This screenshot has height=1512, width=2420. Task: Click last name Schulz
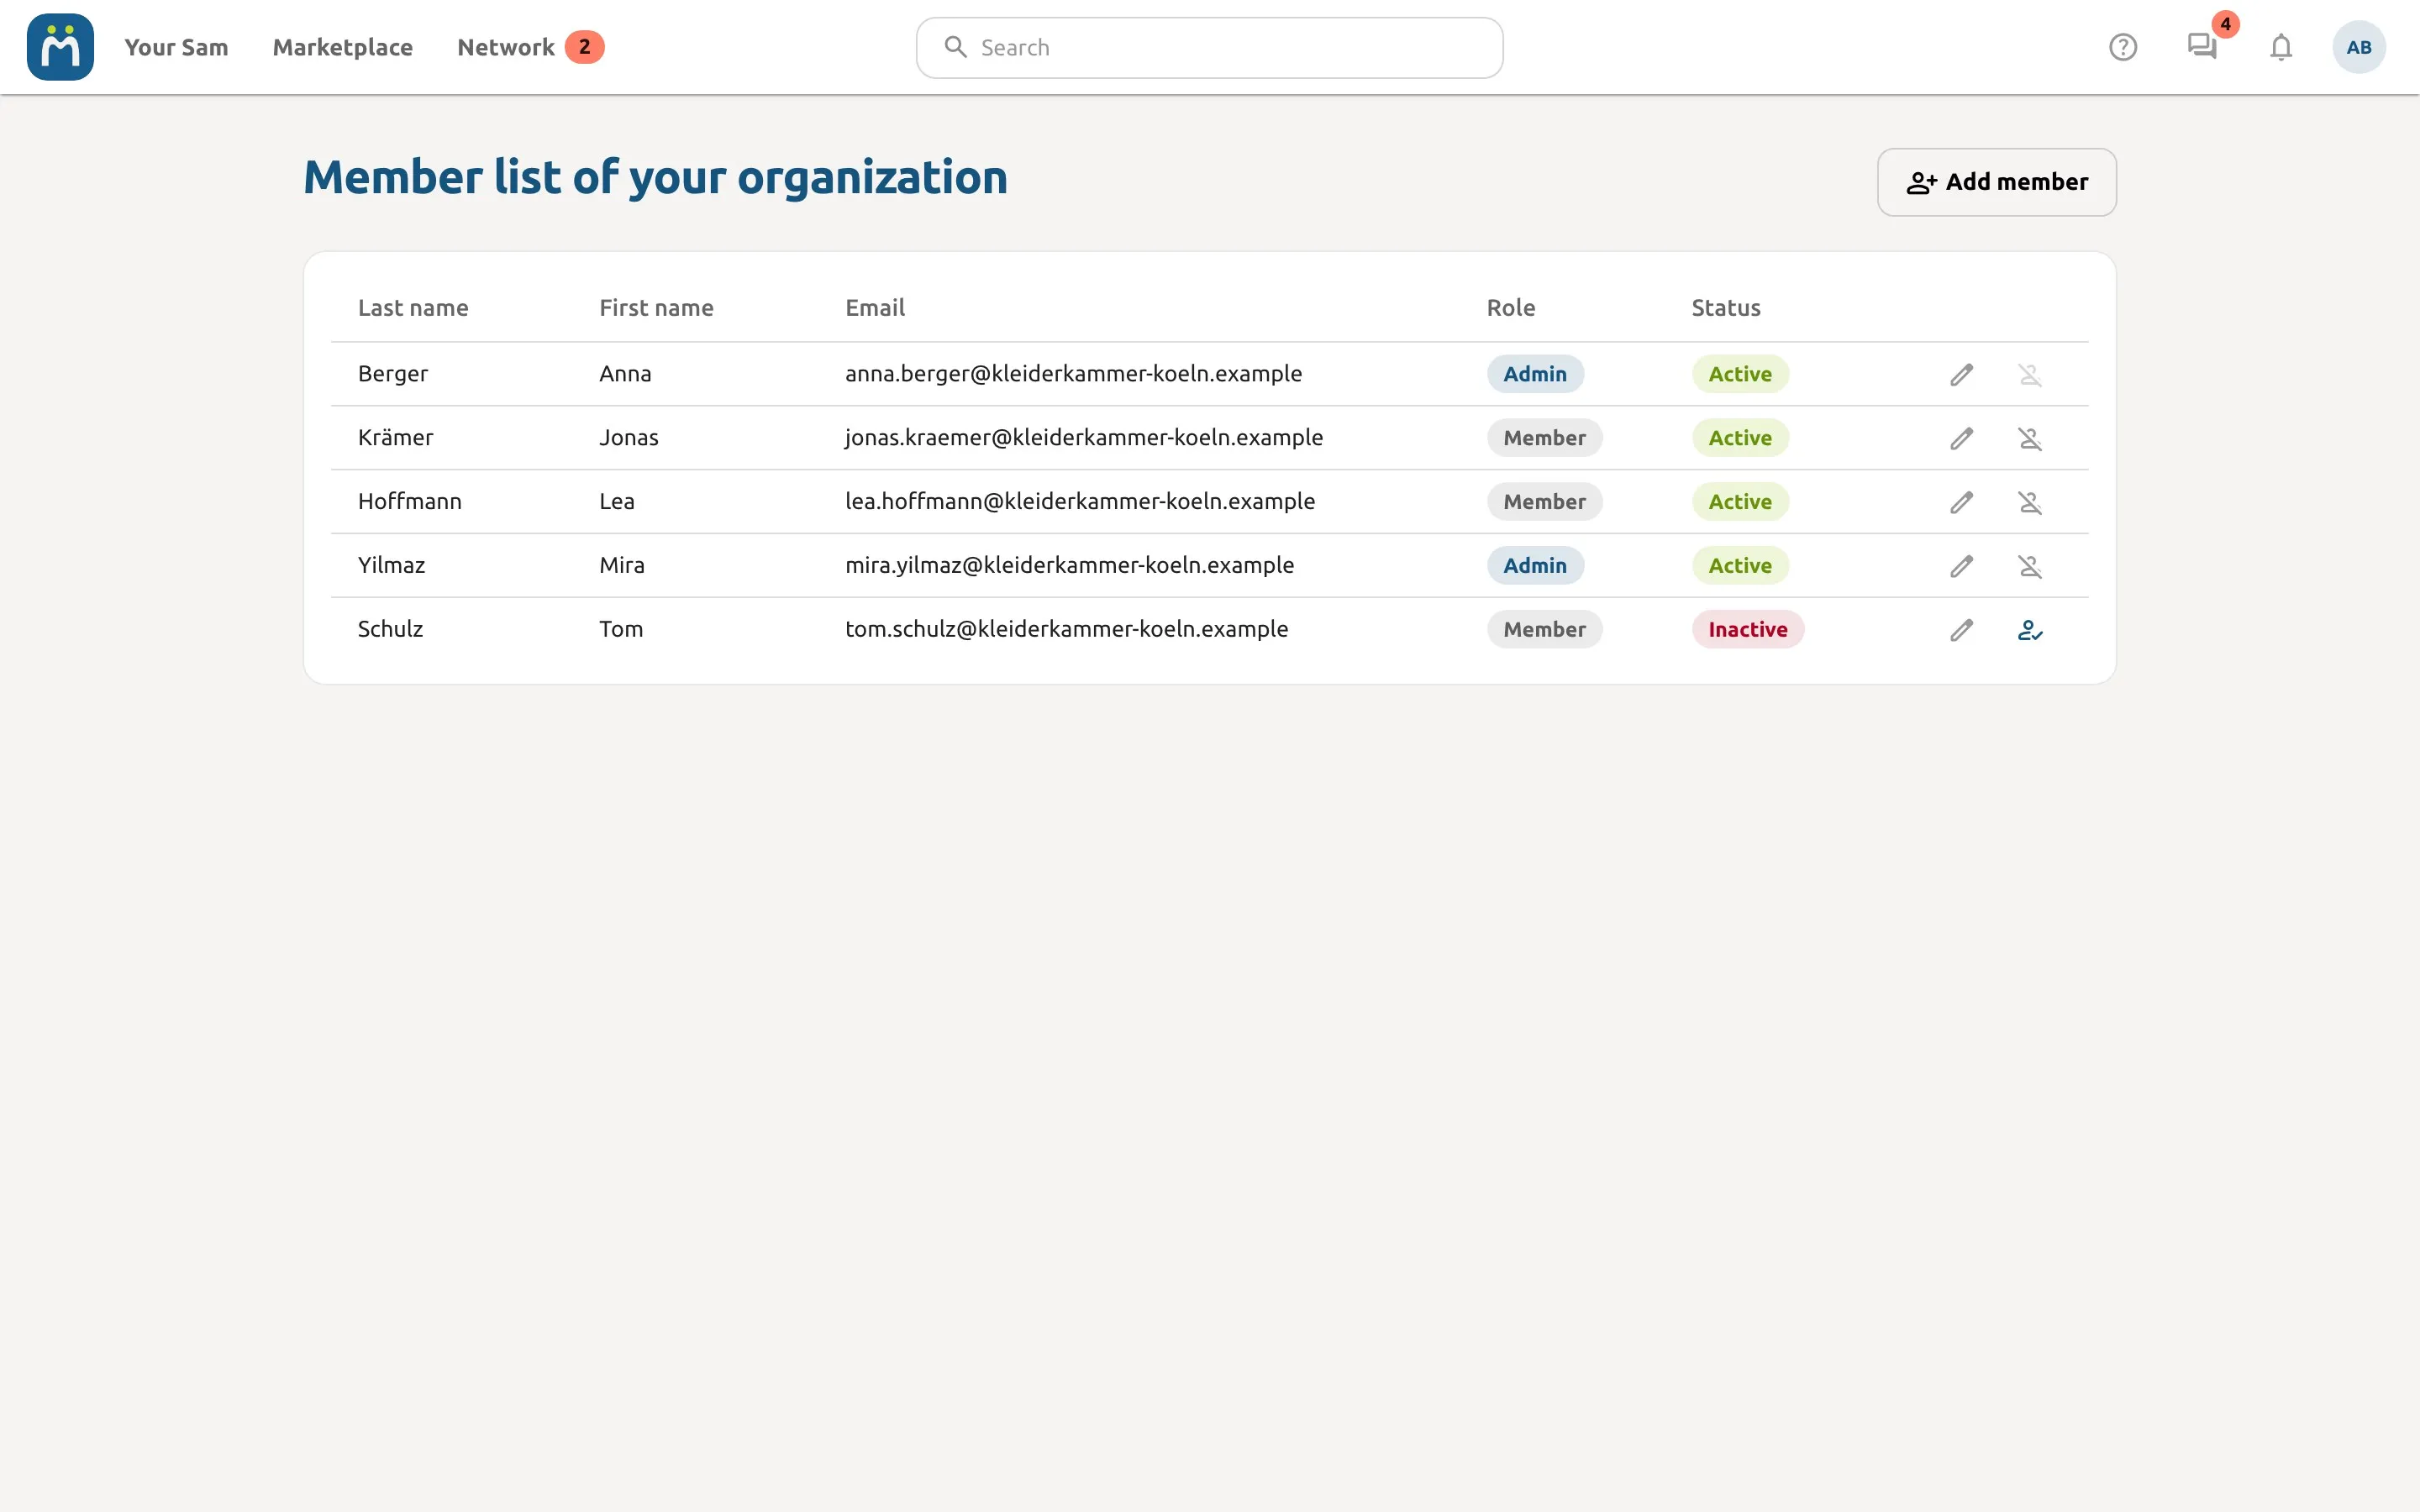click(391, 629)
